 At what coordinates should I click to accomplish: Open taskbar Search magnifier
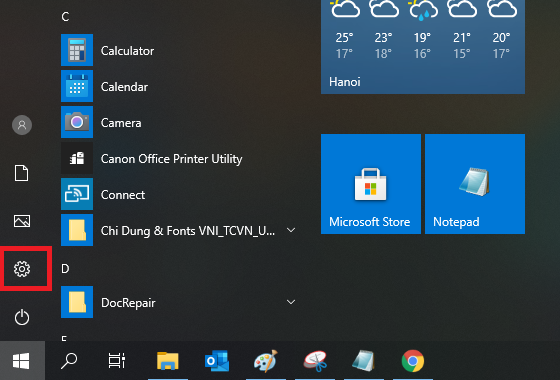69,361
